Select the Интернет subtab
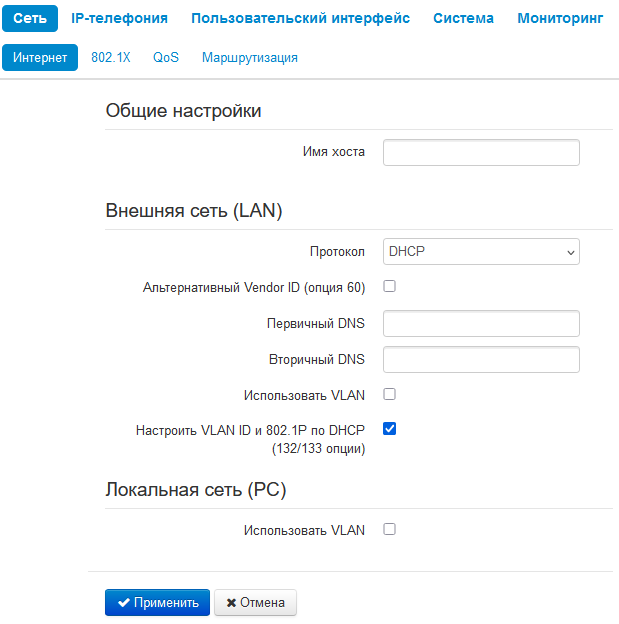 click(40, 57)
